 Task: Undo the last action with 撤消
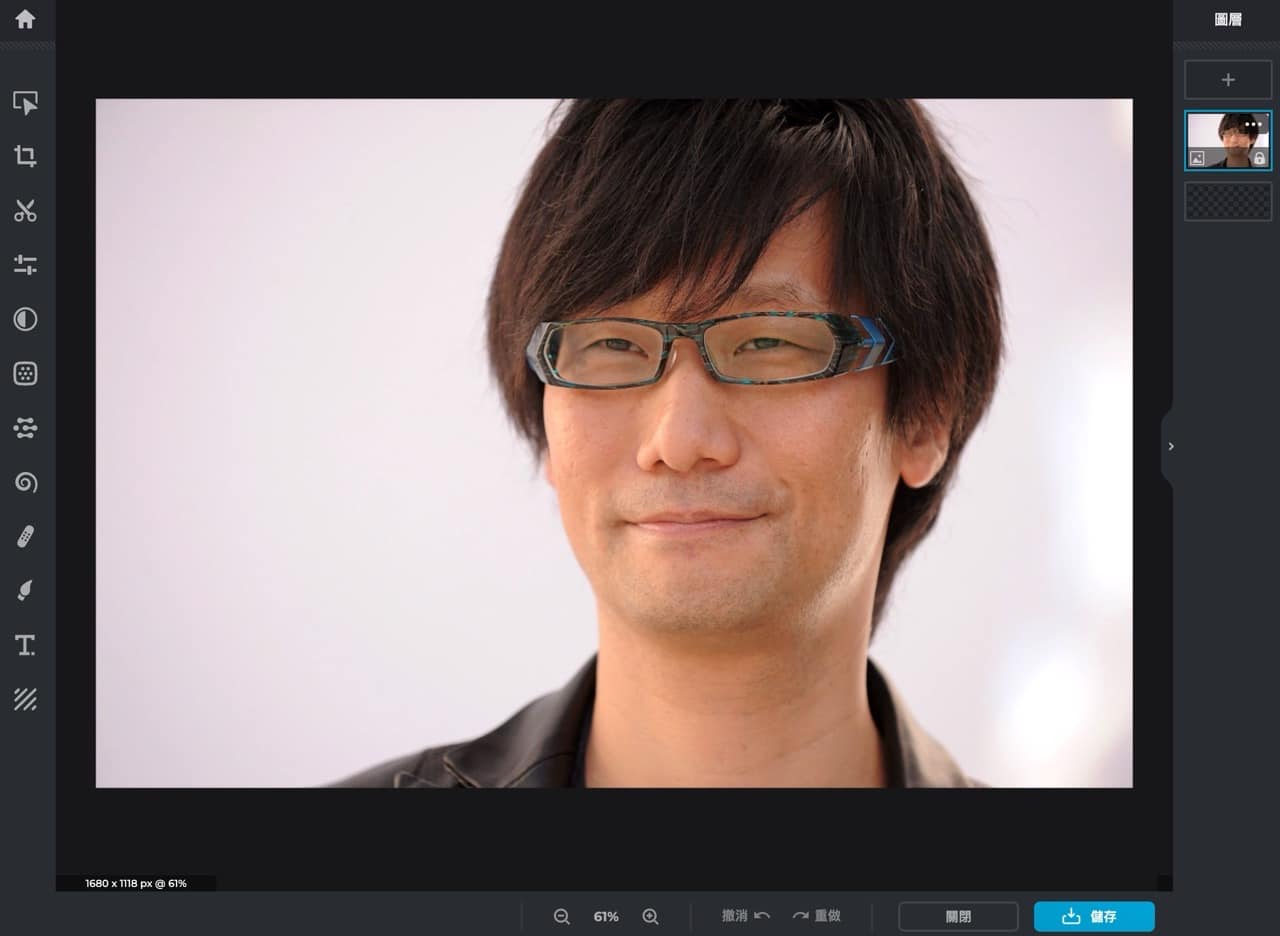(x=746, y=916)
